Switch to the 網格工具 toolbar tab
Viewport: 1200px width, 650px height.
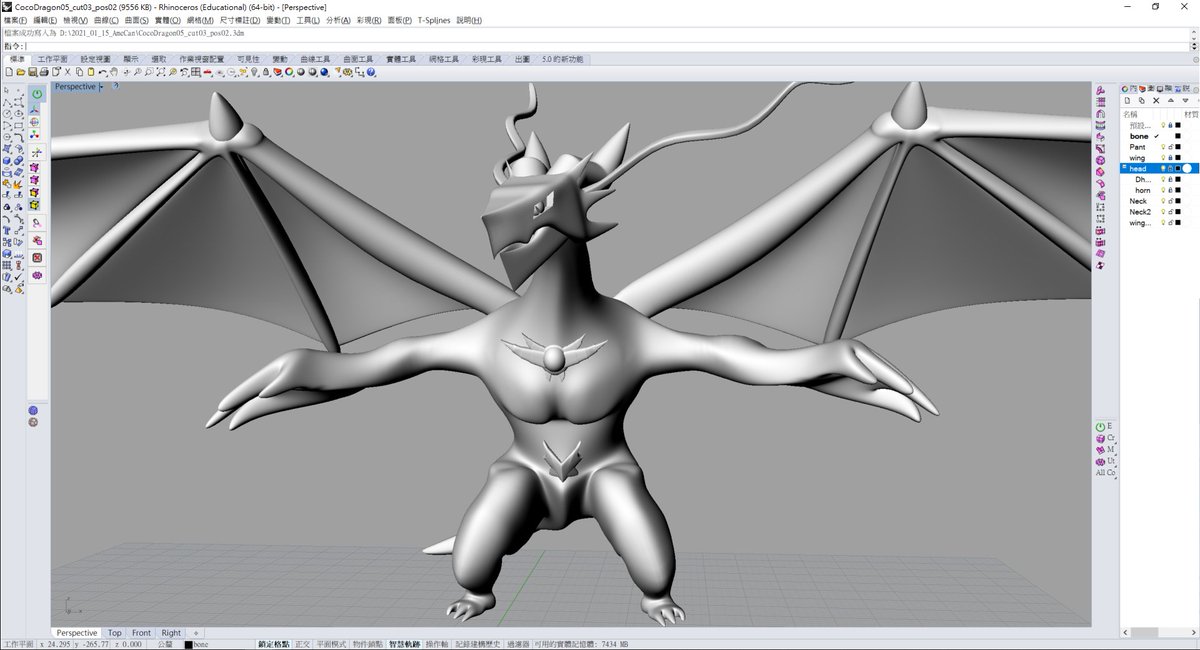pyautogui.click(x=445, y=59)
